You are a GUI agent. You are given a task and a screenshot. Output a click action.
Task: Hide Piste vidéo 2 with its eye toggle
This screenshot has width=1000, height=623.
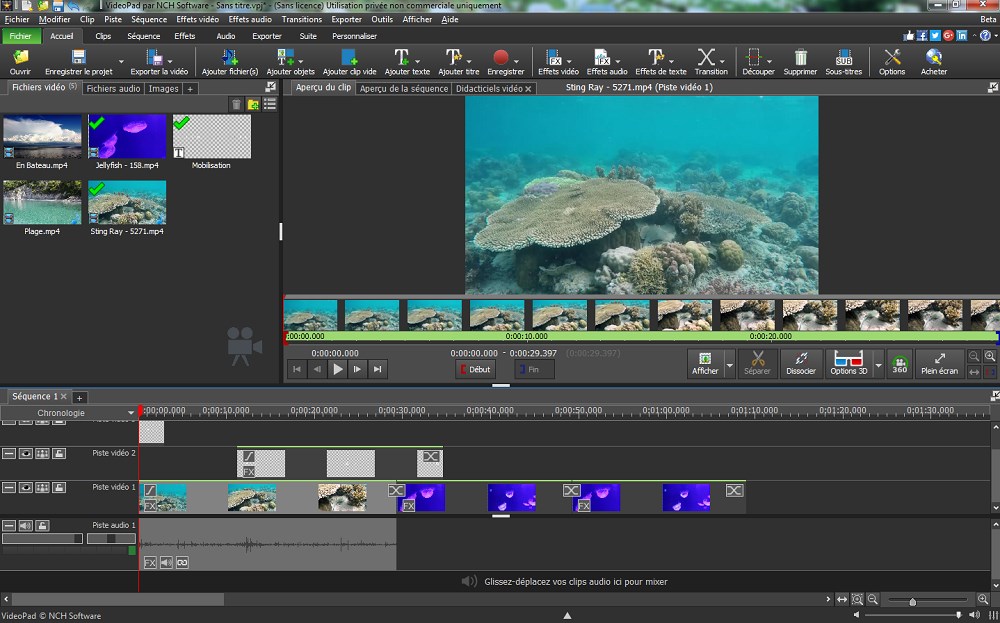tap(25, 453)
